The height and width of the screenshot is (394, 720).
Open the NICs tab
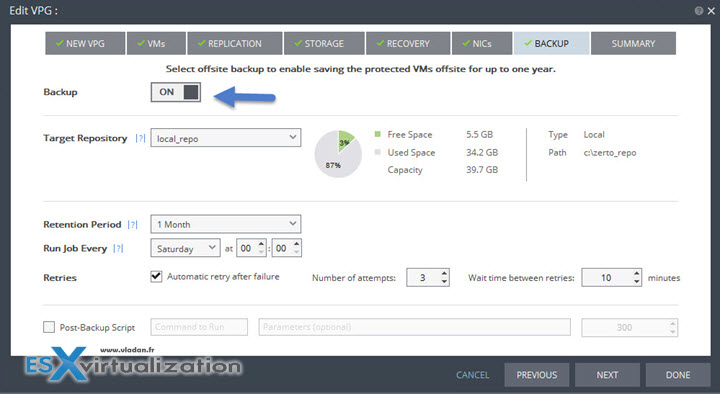click(482, 44)
